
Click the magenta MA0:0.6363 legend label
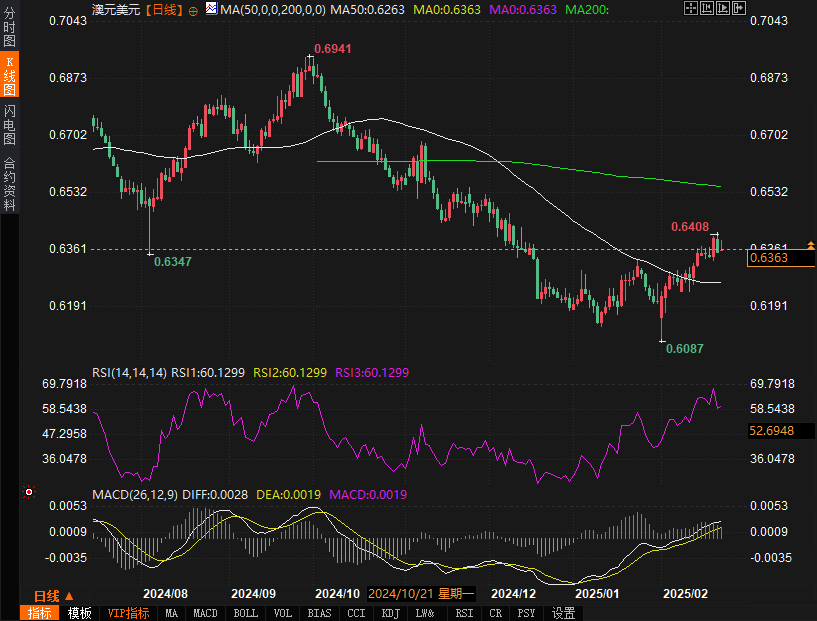tap(523, 9)
